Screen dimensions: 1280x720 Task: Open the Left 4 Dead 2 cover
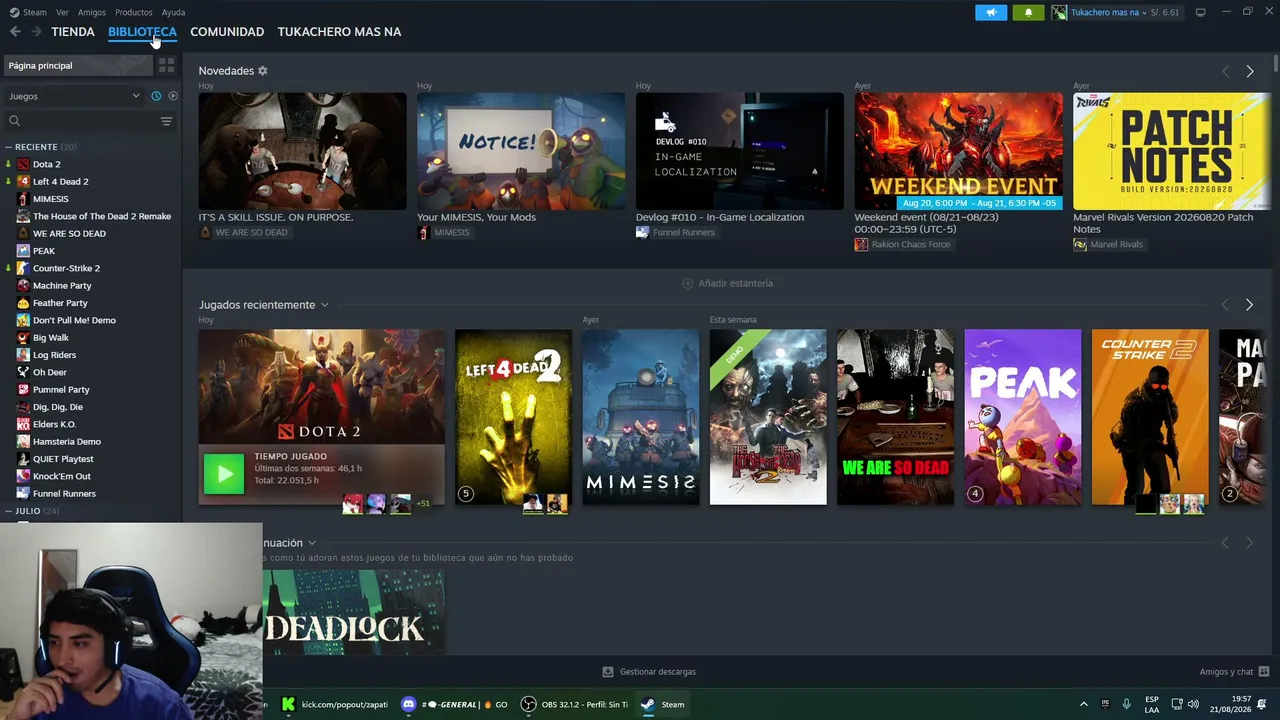pyautogui.click(x=513, y=417)
